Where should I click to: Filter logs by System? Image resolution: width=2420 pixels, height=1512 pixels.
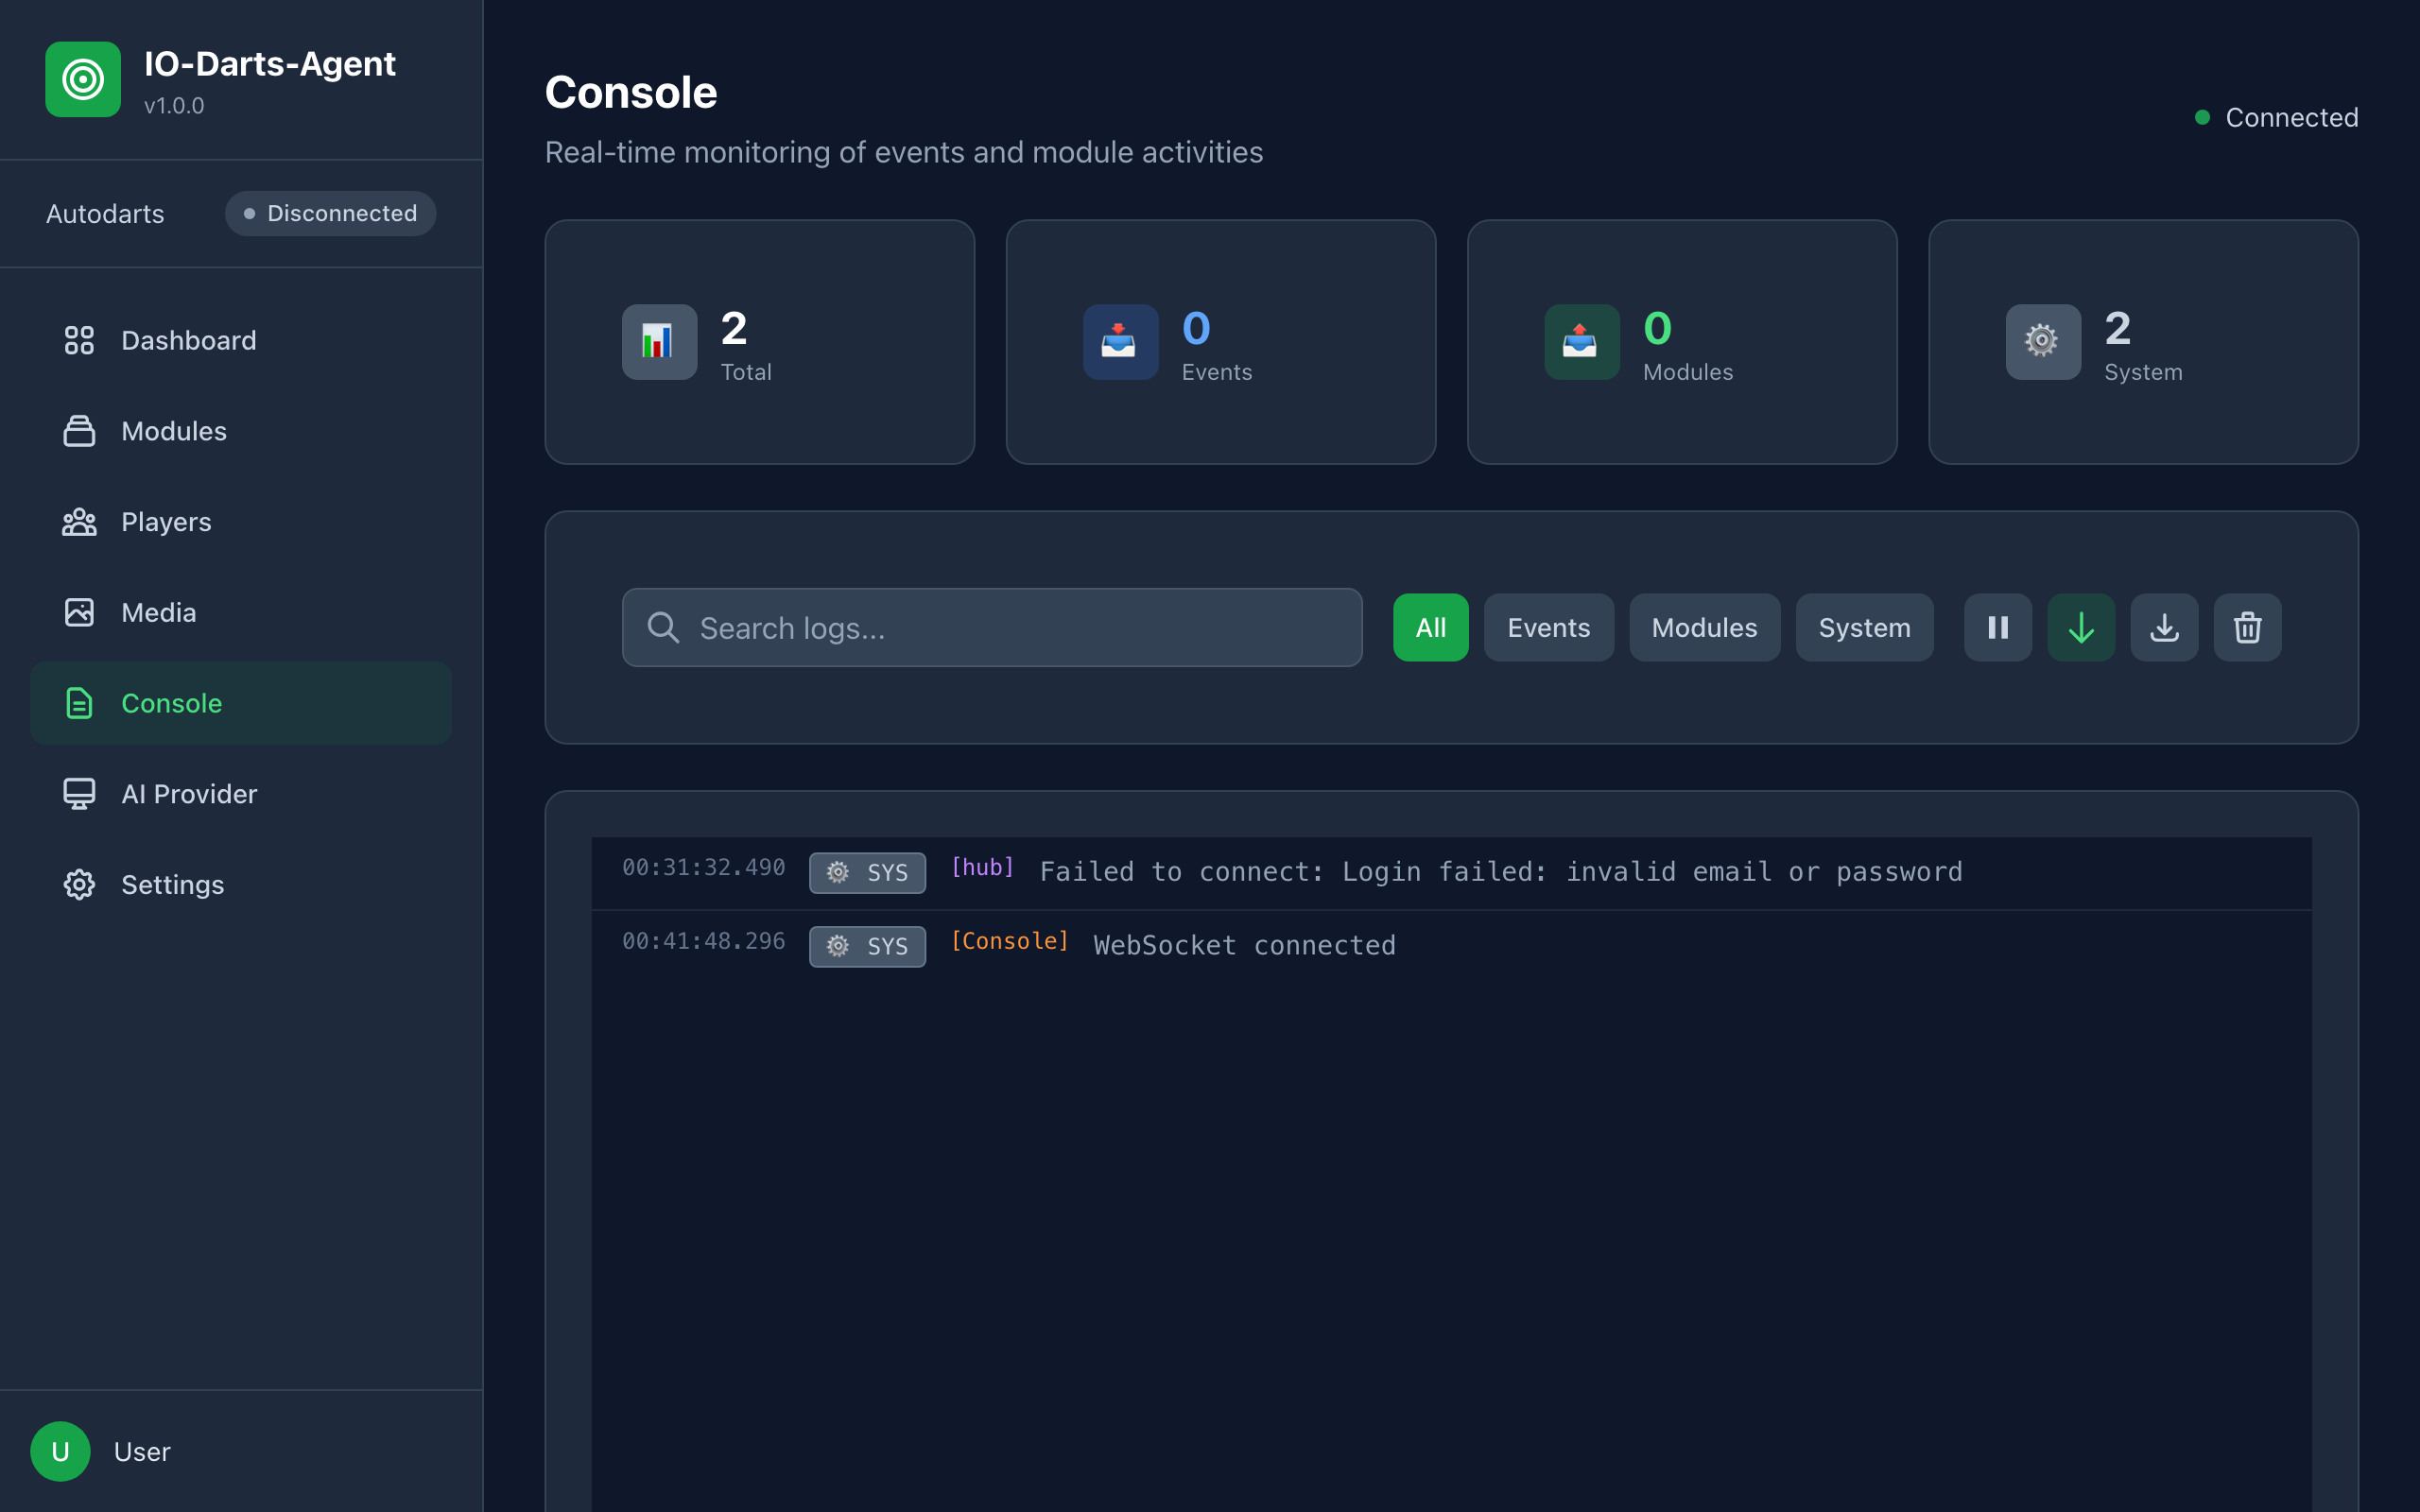pyautogui.click(x=1864, y=627)
